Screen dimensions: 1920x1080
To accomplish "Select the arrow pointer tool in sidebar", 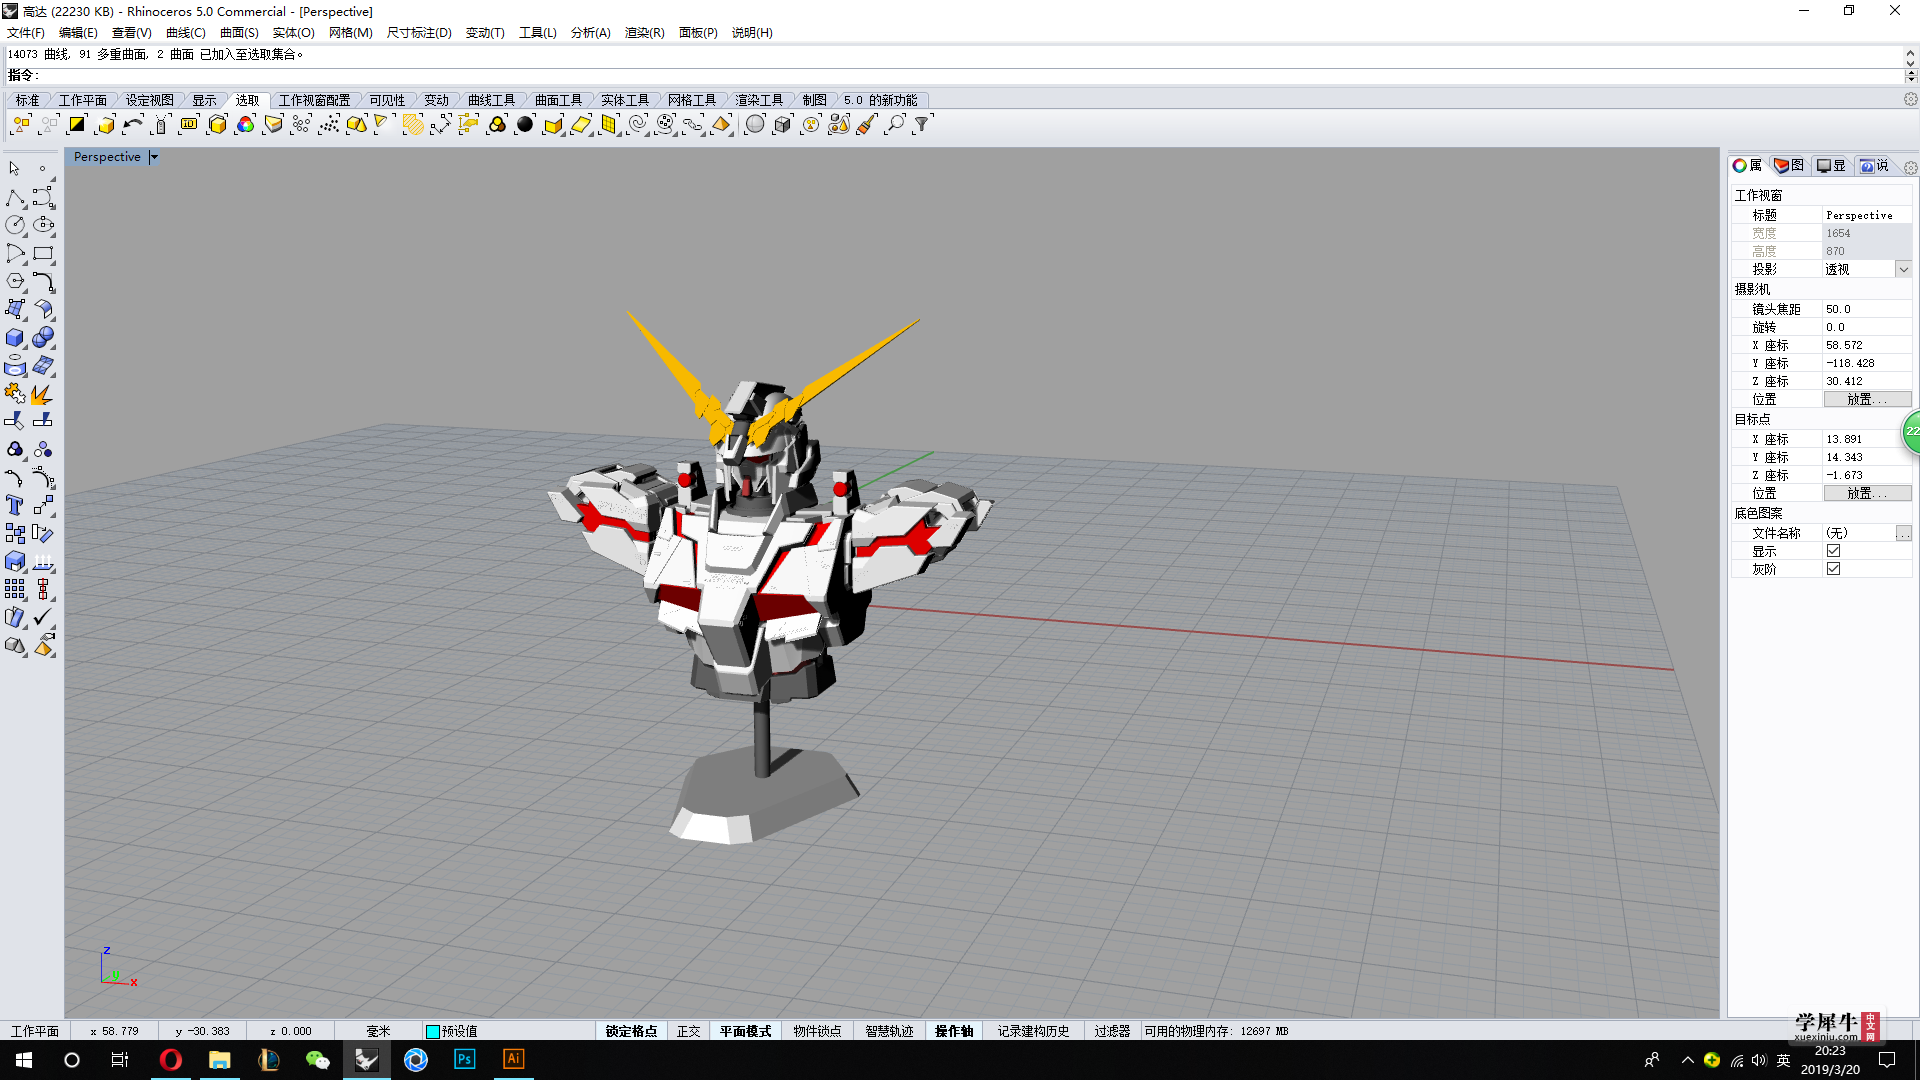I will [x=15, y=169].
